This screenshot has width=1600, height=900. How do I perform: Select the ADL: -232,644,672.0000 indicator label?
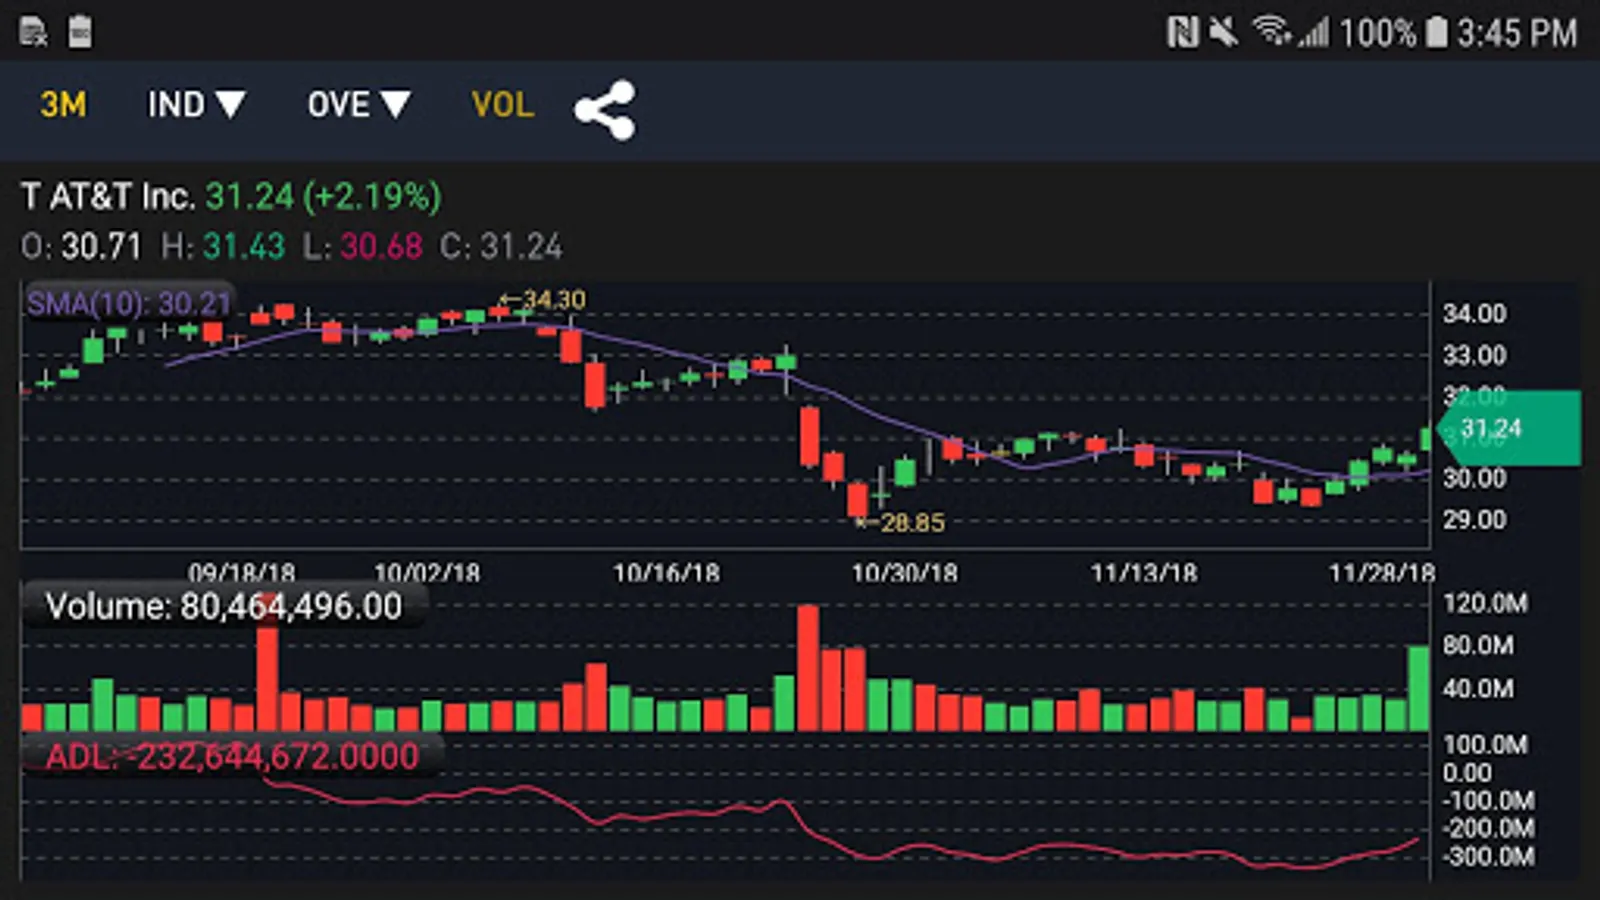click(232, 756)
